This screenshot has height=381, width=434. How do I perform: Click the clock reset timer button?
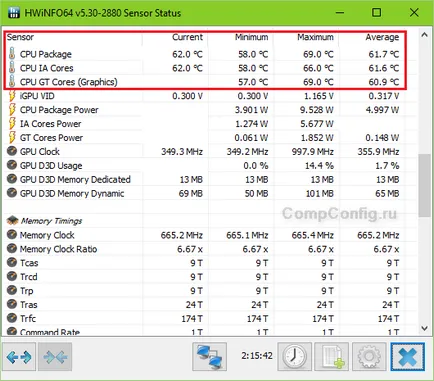pos(295,357)
